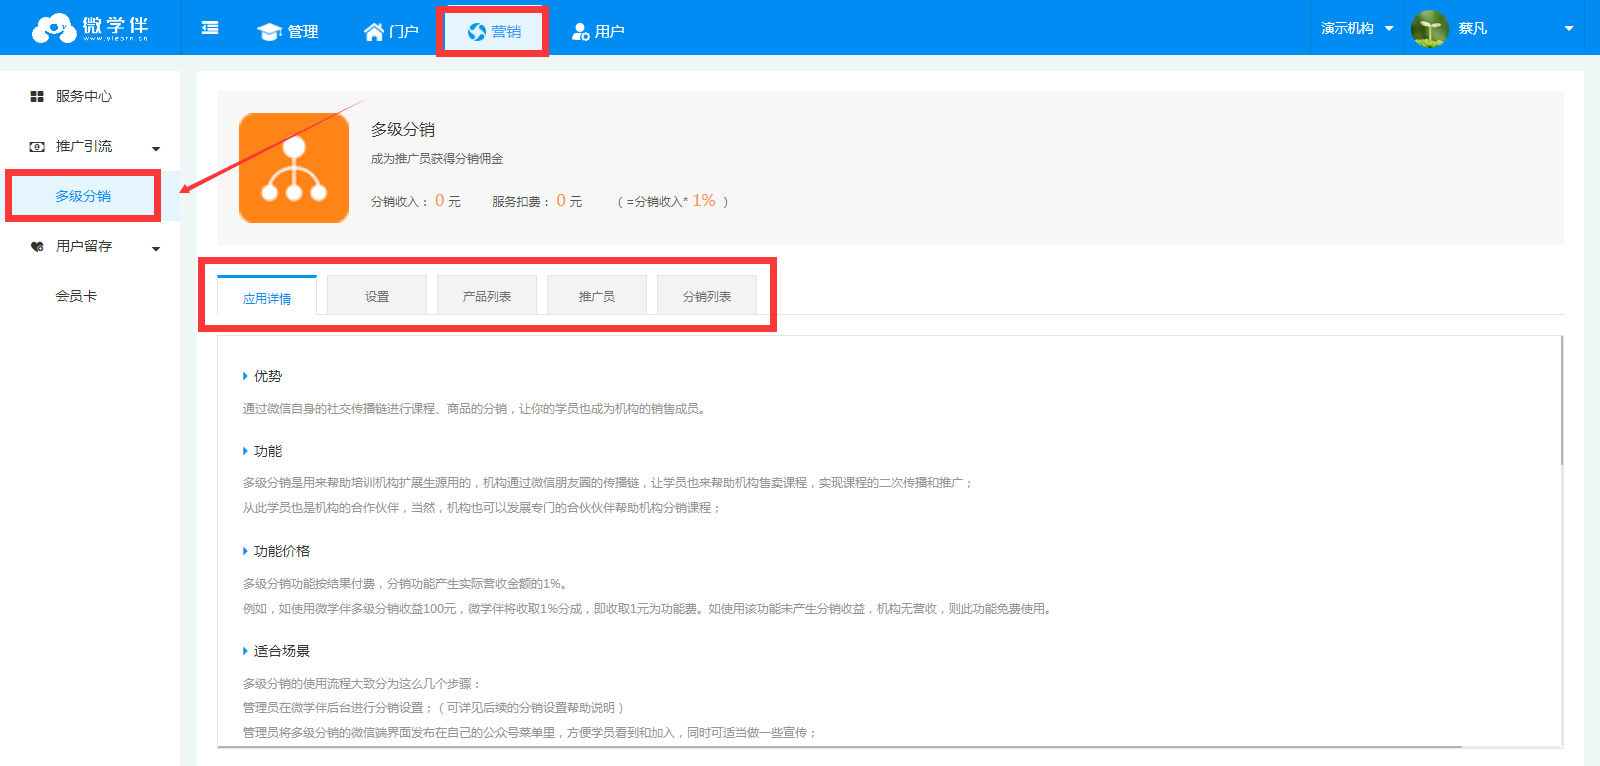Screen dimensions: 1600x766
Task: Click the orange 多级分销 app icon
Action: [x=294, y=168]
